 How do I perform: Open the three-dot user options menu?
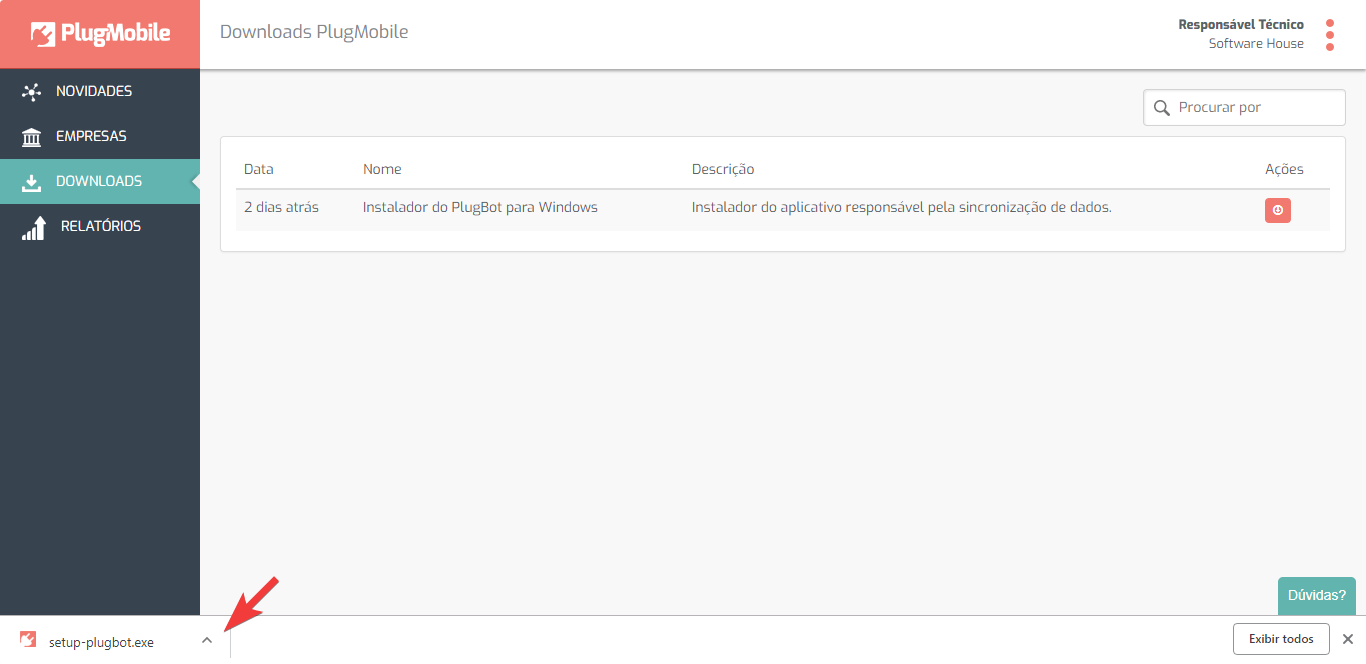pyautogui.click(x=1330, y=35)
